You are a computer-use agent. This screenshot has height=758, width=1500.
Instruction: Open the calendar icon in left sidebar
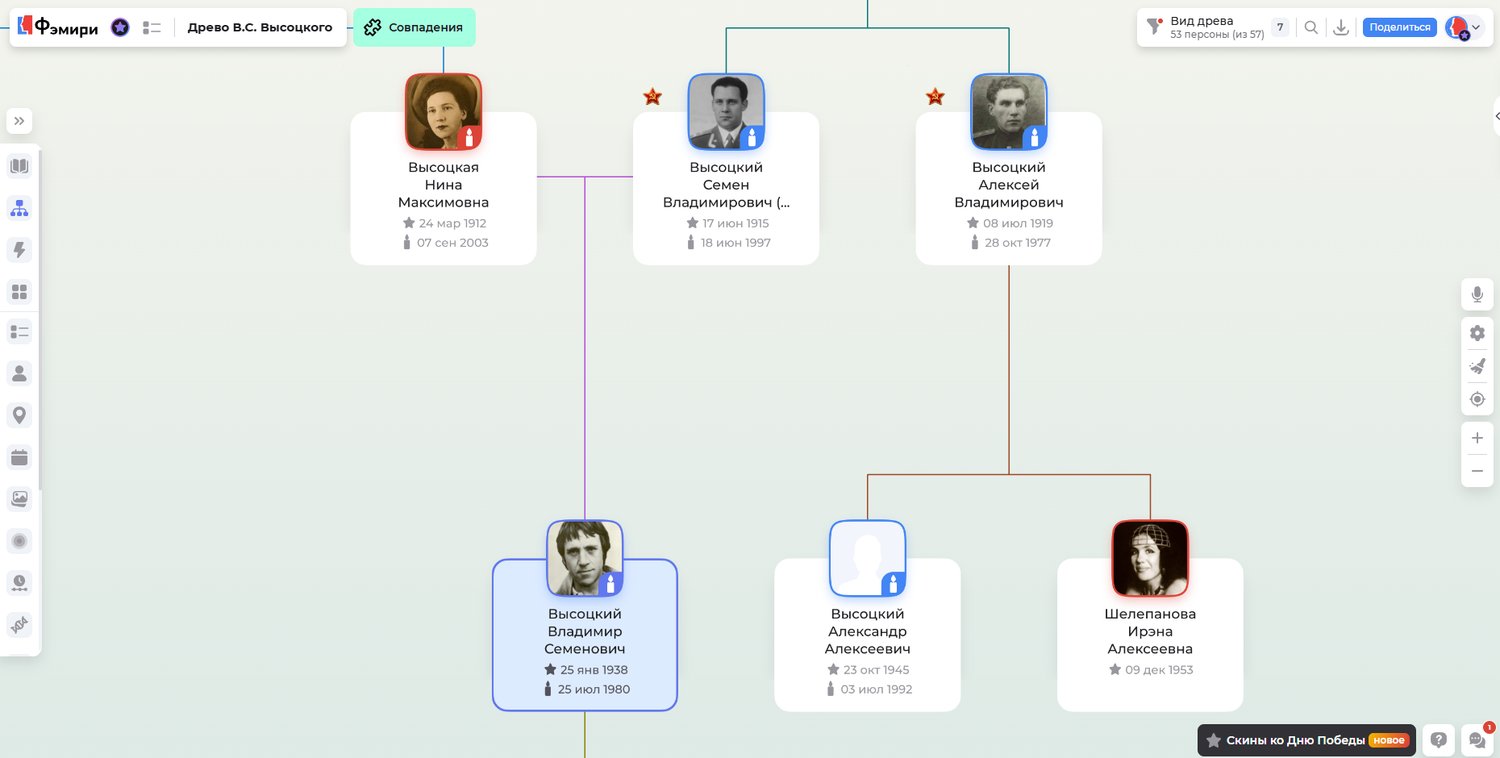coord(19,457)
